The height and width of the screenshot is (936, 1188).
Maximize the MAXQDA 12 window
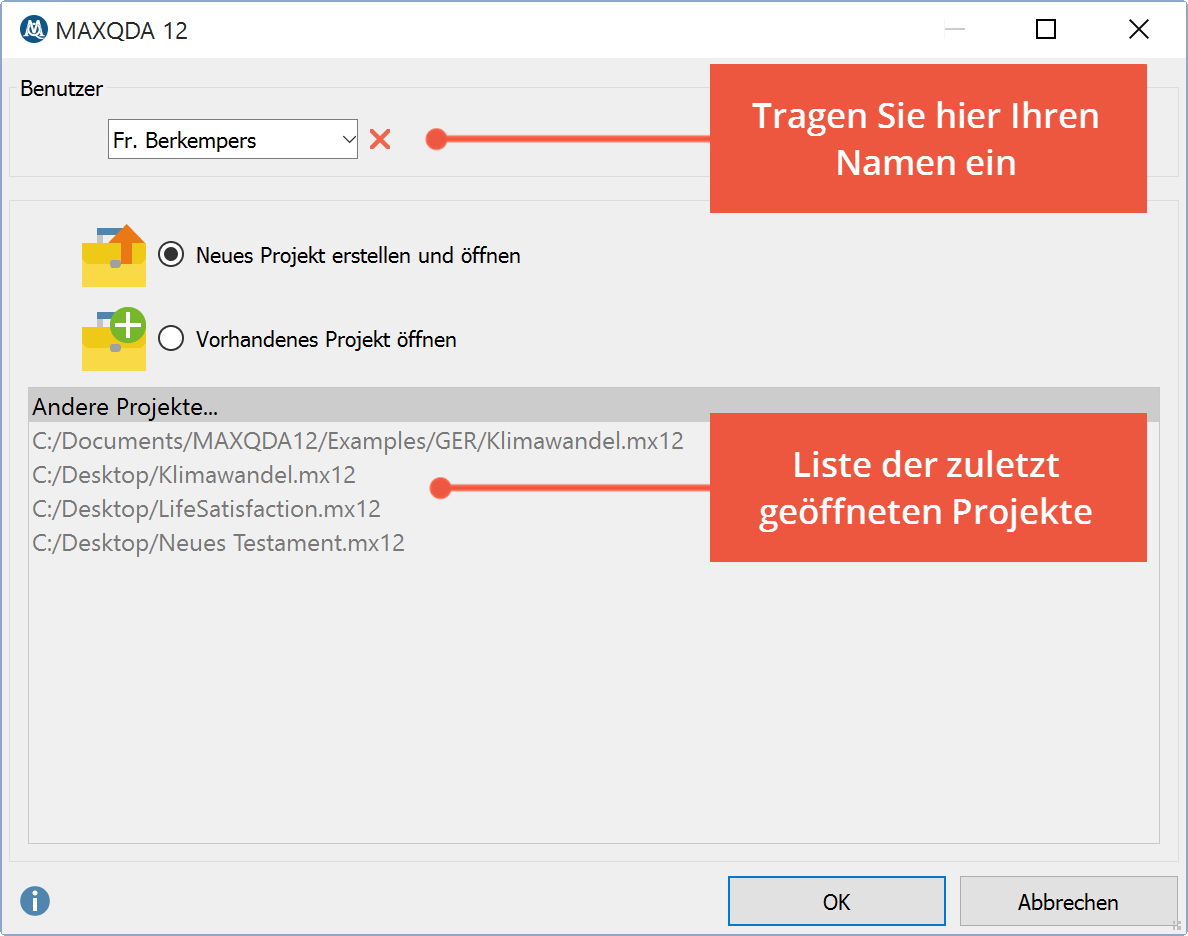(x=1046, y=30)
